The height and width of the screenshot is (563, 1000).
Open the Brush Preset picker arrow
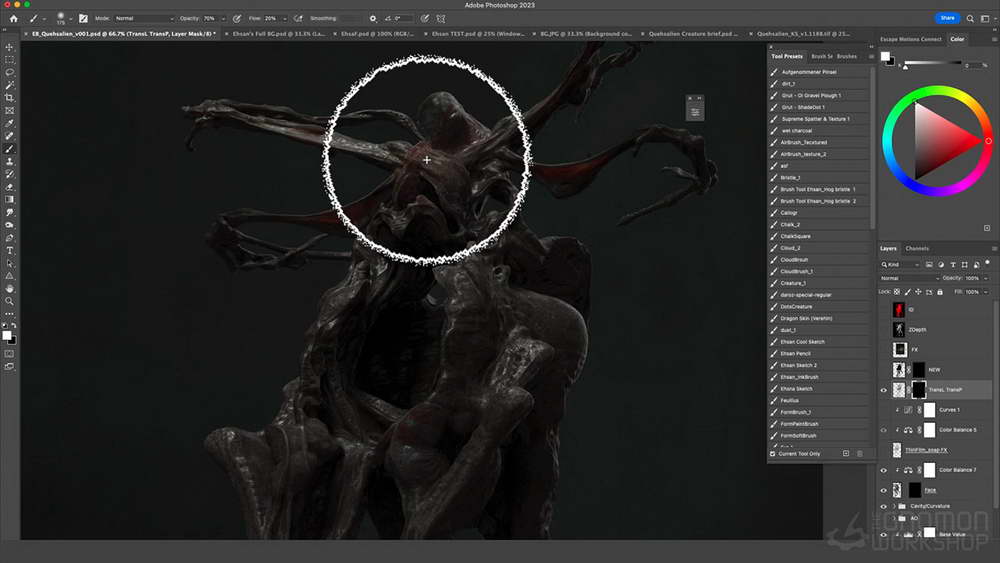point(71,19)
